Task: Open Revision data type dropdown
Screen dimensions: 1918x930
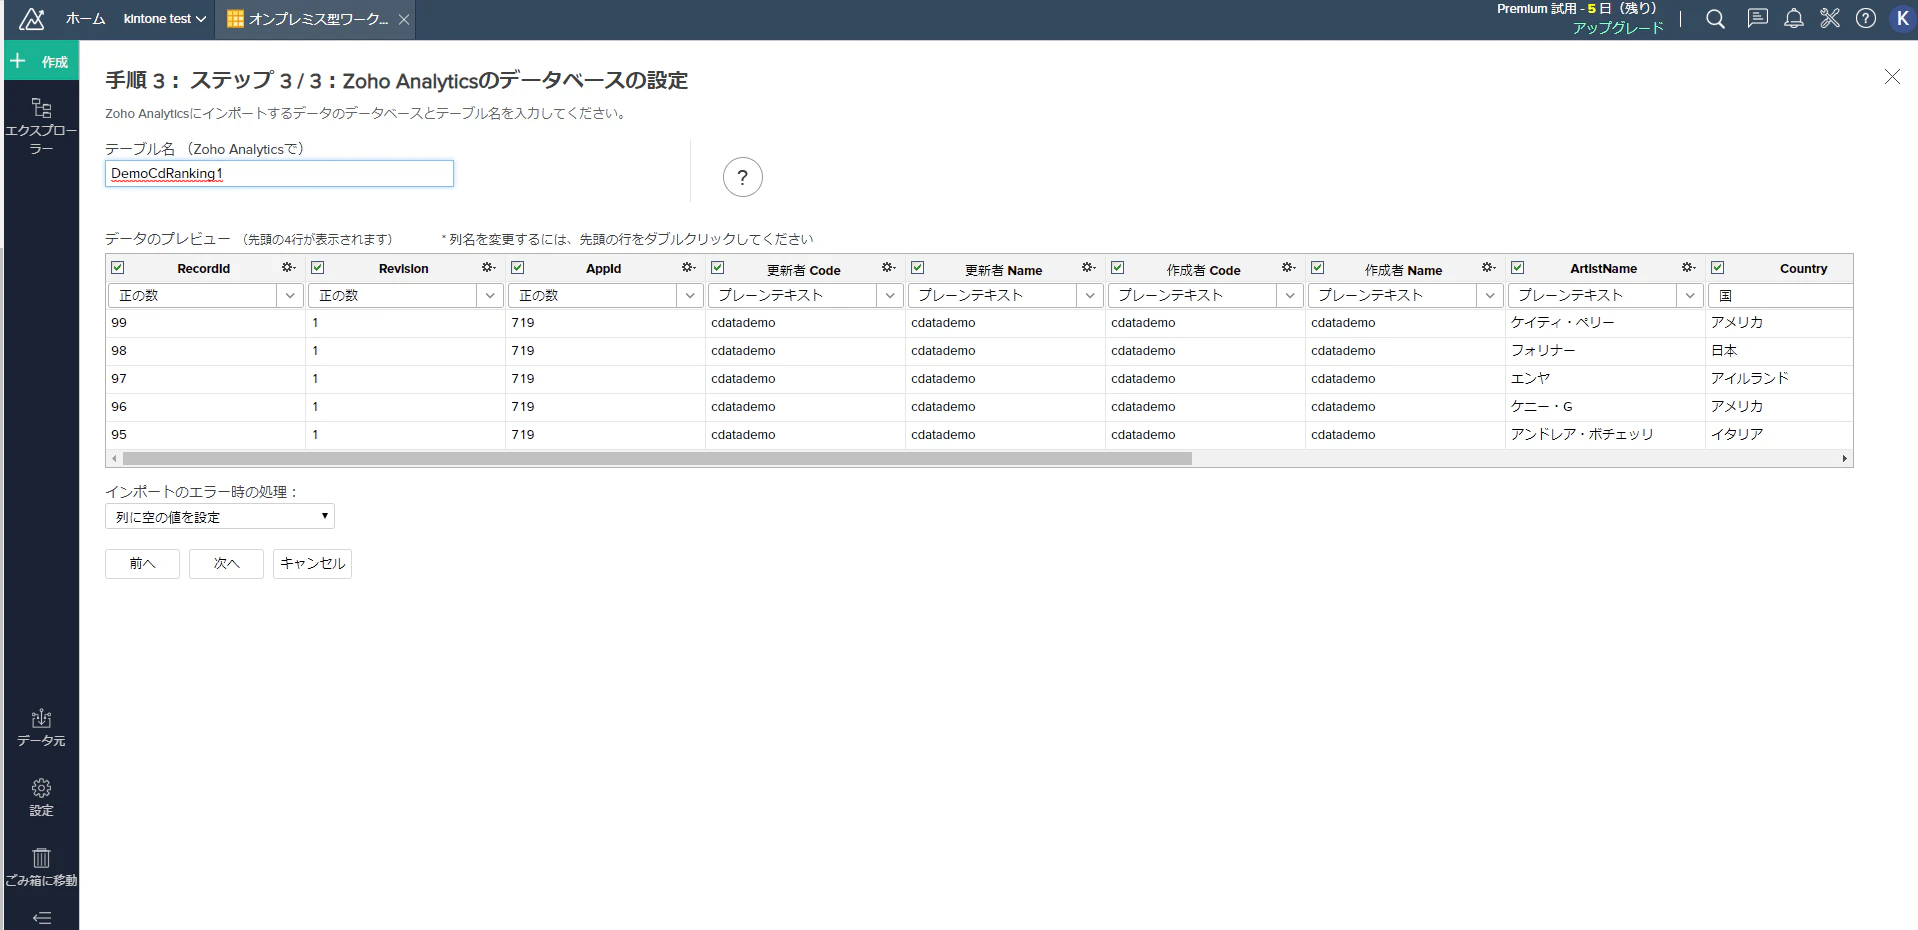Action: point(405,296)
